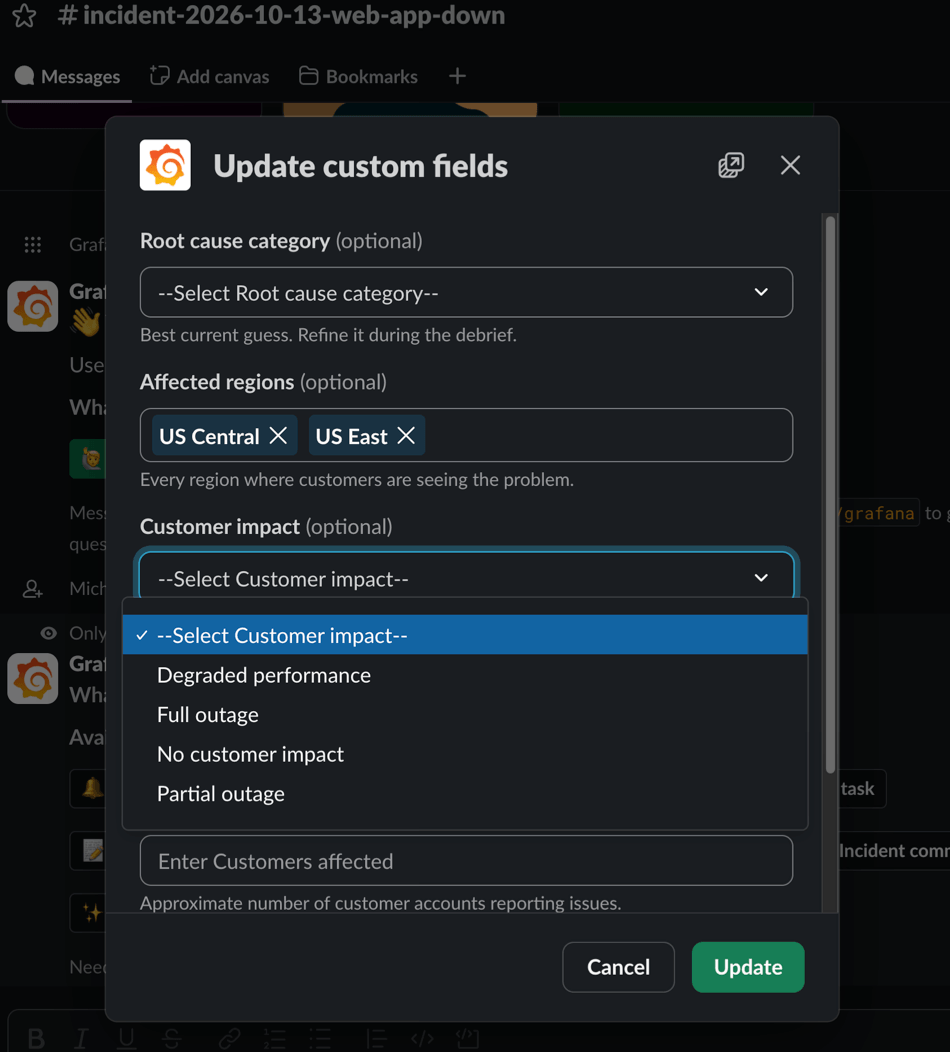The width and height of the screenshot is (950, 1052).
Task: Remove the US East region tag
Action: pos(406,436)
